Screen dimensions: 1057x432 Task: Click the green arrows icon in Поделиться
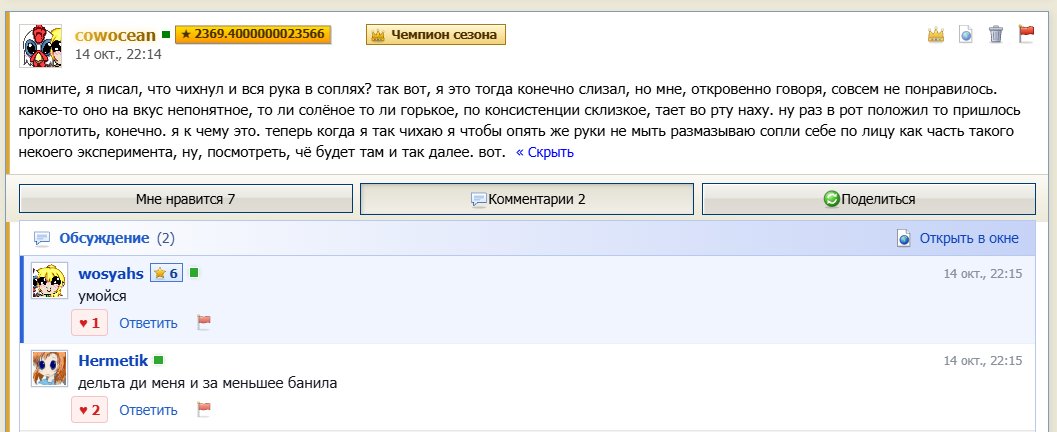coord(832,199)
